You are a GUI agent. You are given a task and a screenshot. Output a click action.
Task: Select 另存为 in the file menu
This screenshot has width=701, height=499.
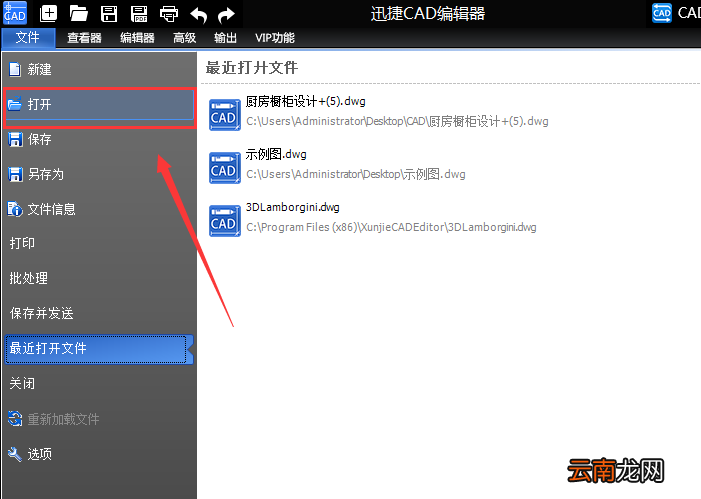point(99,174)
